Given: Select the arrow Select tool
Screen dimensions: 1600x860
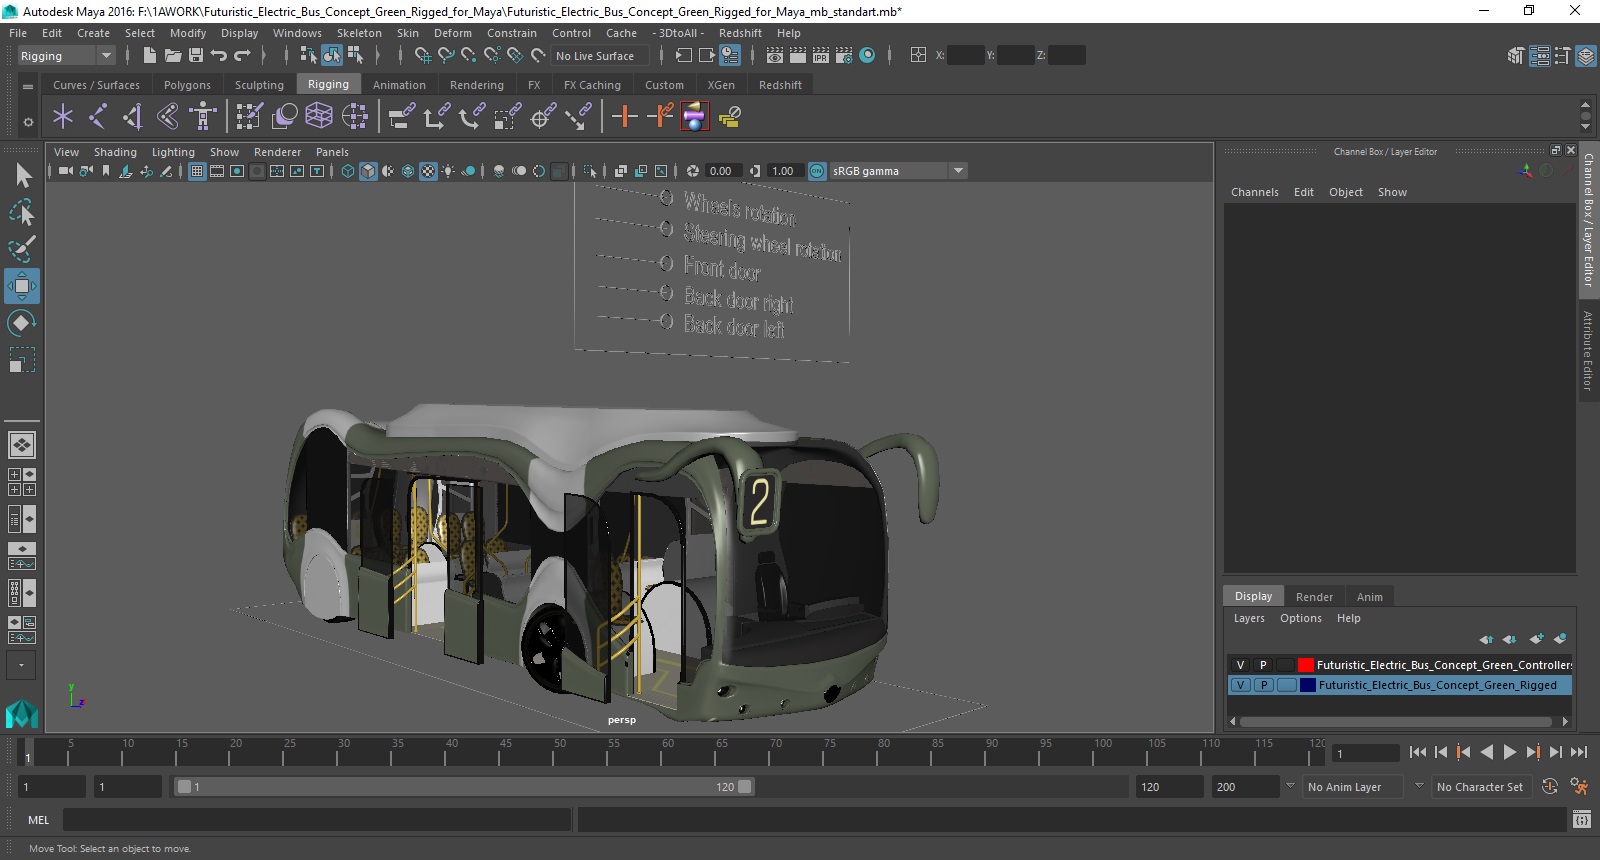Looking at the screenshot, I should coord(22,176).
